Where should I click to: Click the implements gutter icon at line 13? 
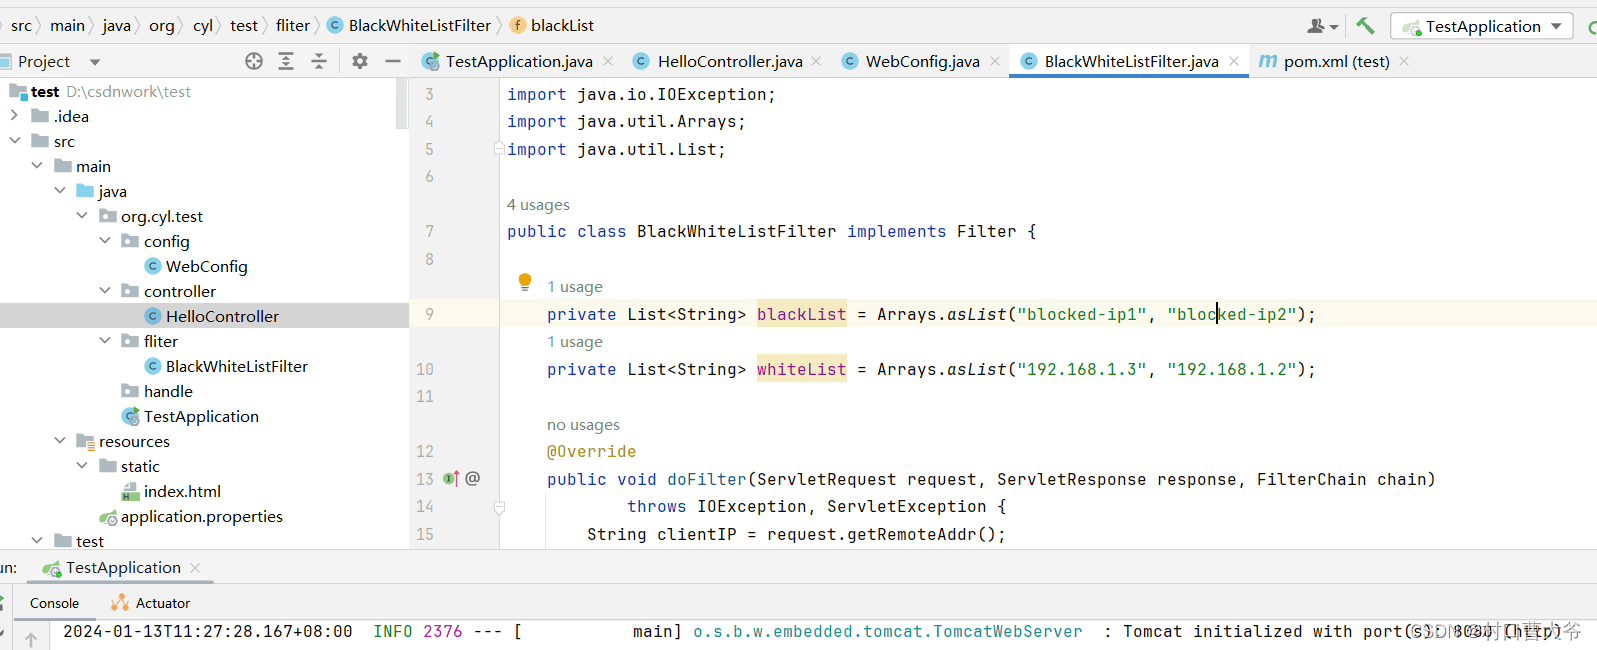tap(452, 479)
